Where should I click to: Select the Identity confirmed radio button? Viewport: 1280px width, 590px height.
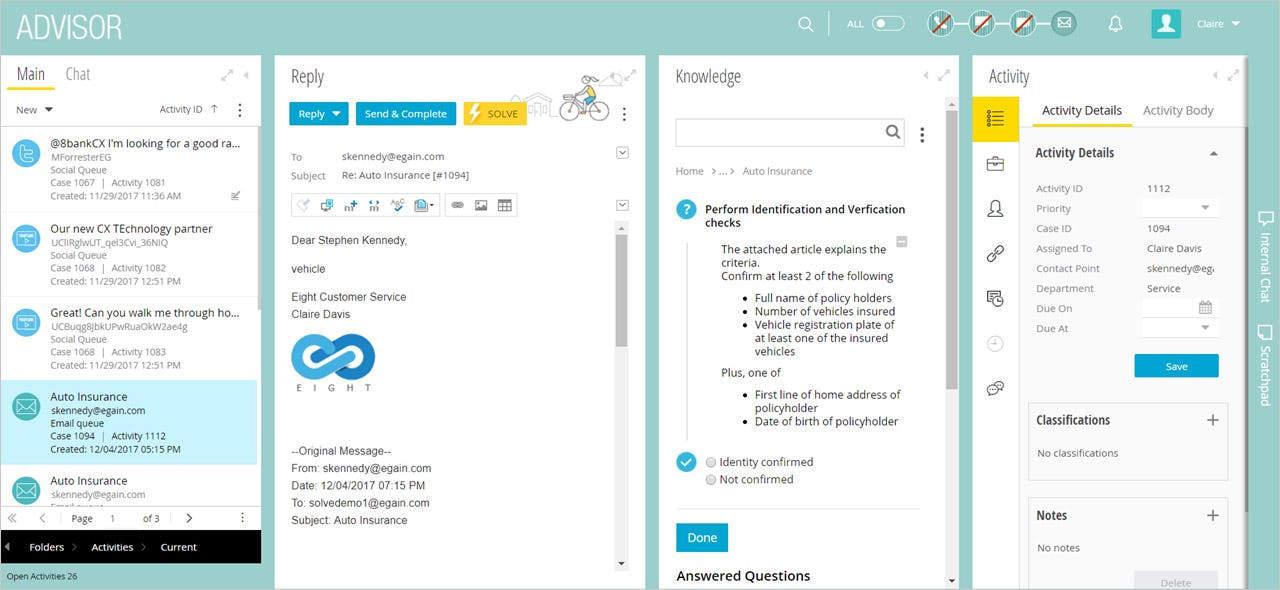pos(710,462)
